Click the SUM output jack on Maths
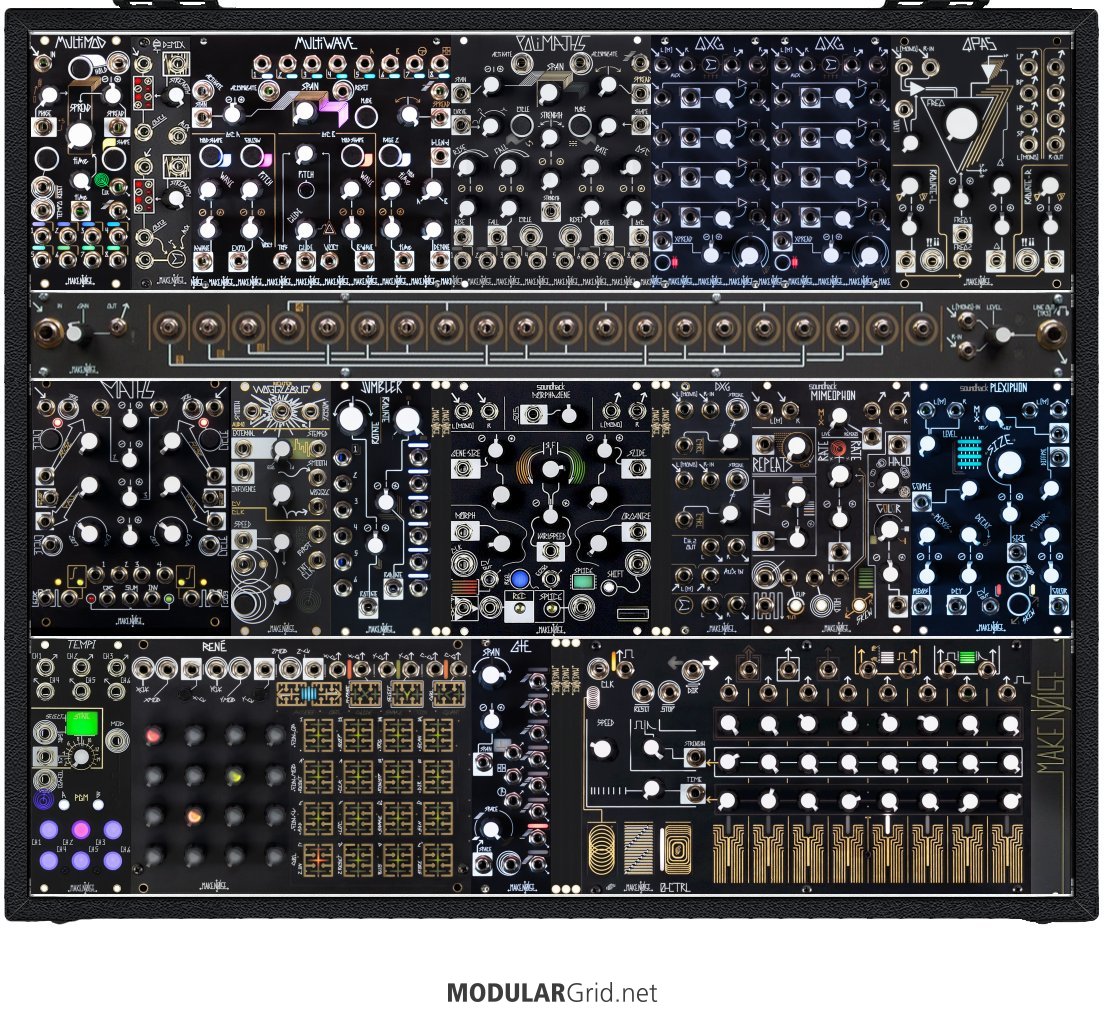Screen dimensions: 1106x1014 [x=130, y=599]
